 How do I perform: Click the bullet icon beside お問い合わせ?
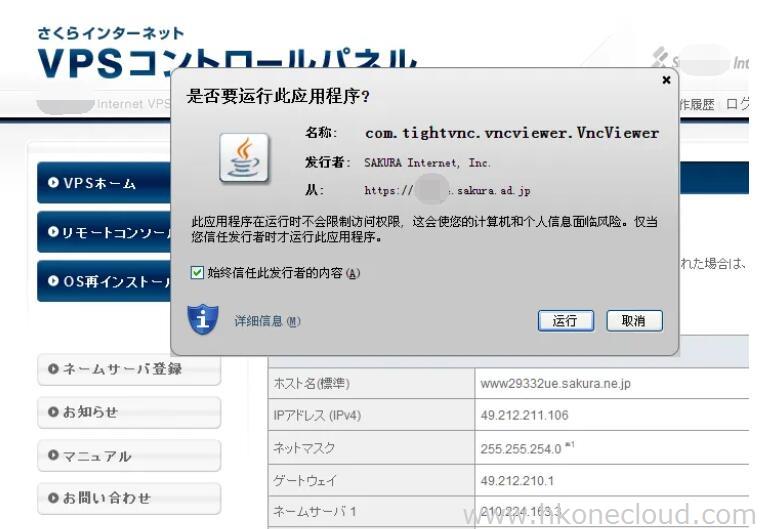click(x=53, y=498)
